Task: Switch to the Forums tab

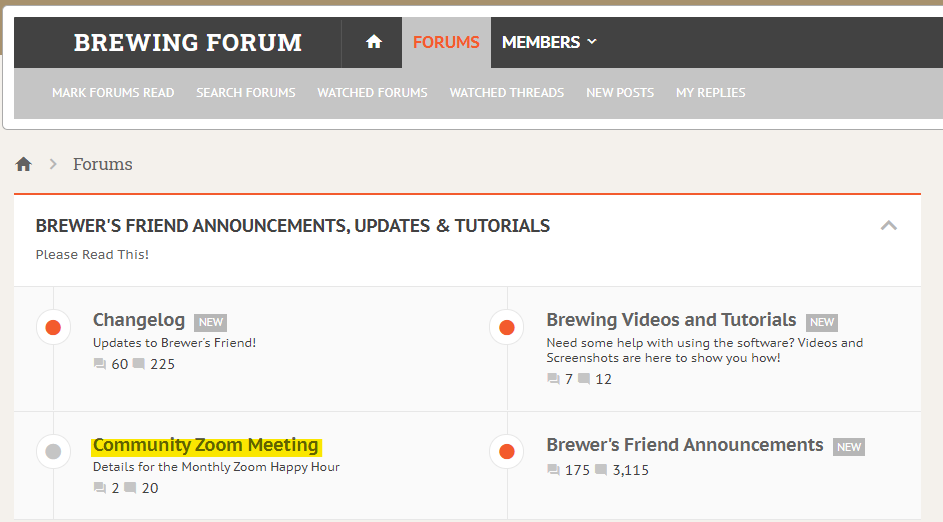Action: pos(446,42)
